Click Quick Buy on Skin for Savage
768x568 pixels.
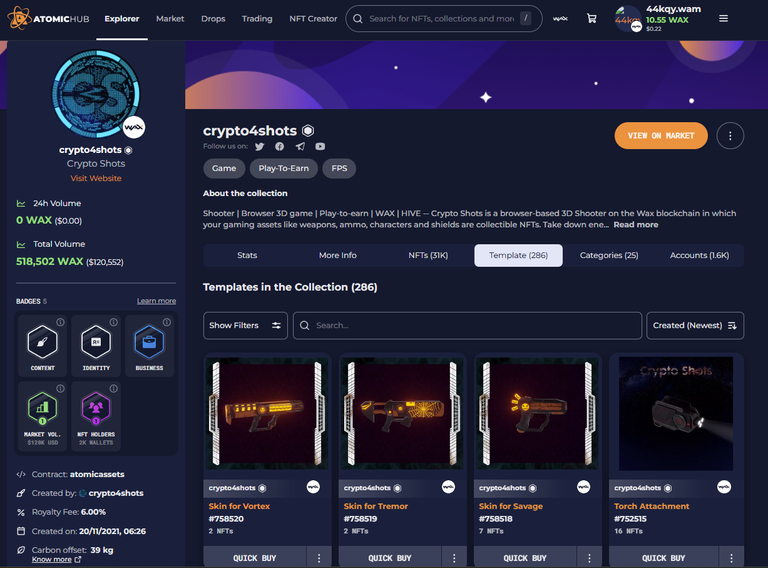coord(525,558)
